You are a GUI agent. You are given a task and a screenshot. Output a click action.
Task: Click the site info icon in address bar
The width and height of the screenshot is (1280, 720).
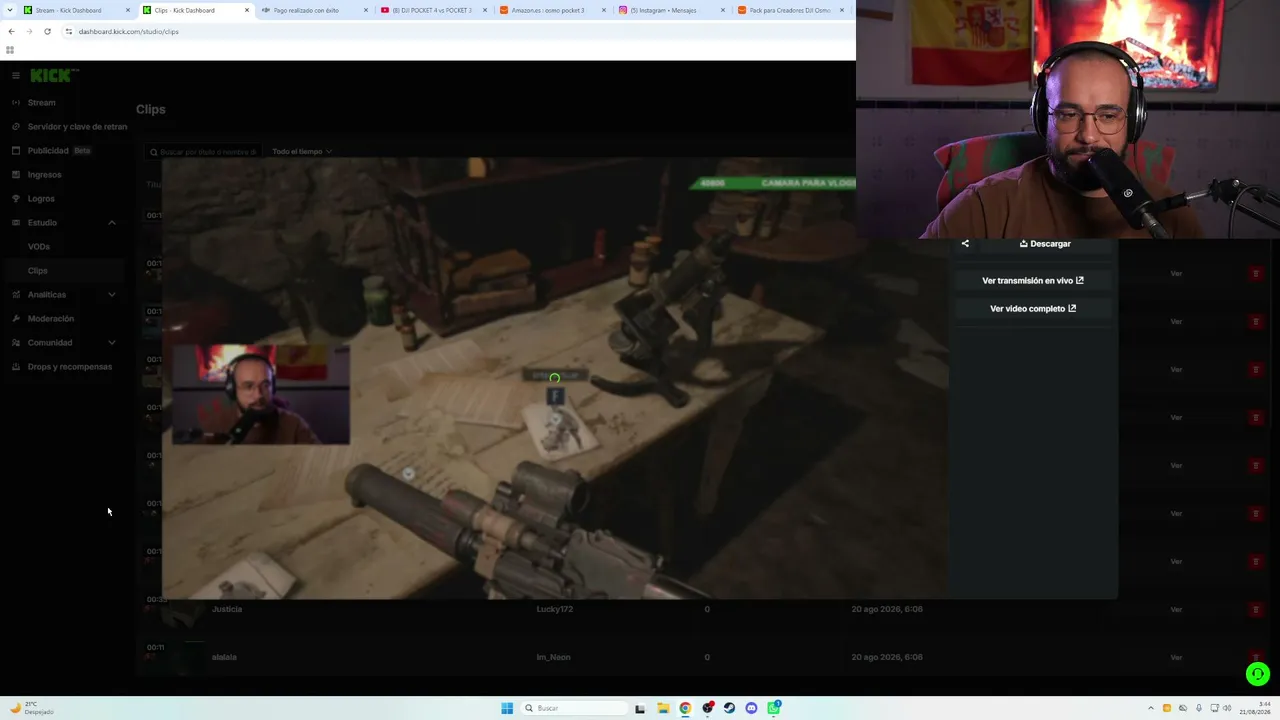pos(68,32)
